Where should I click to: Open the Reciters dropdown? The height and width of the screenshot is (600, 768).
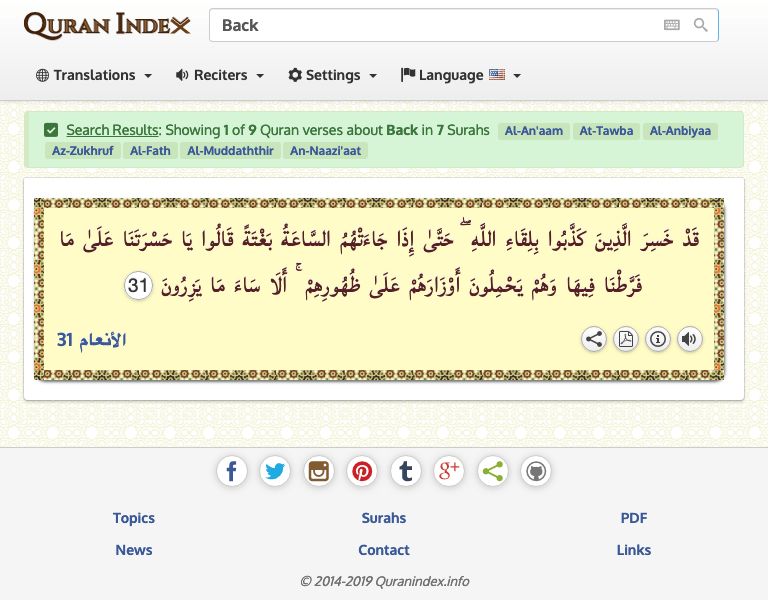click(x=220, y=75)
